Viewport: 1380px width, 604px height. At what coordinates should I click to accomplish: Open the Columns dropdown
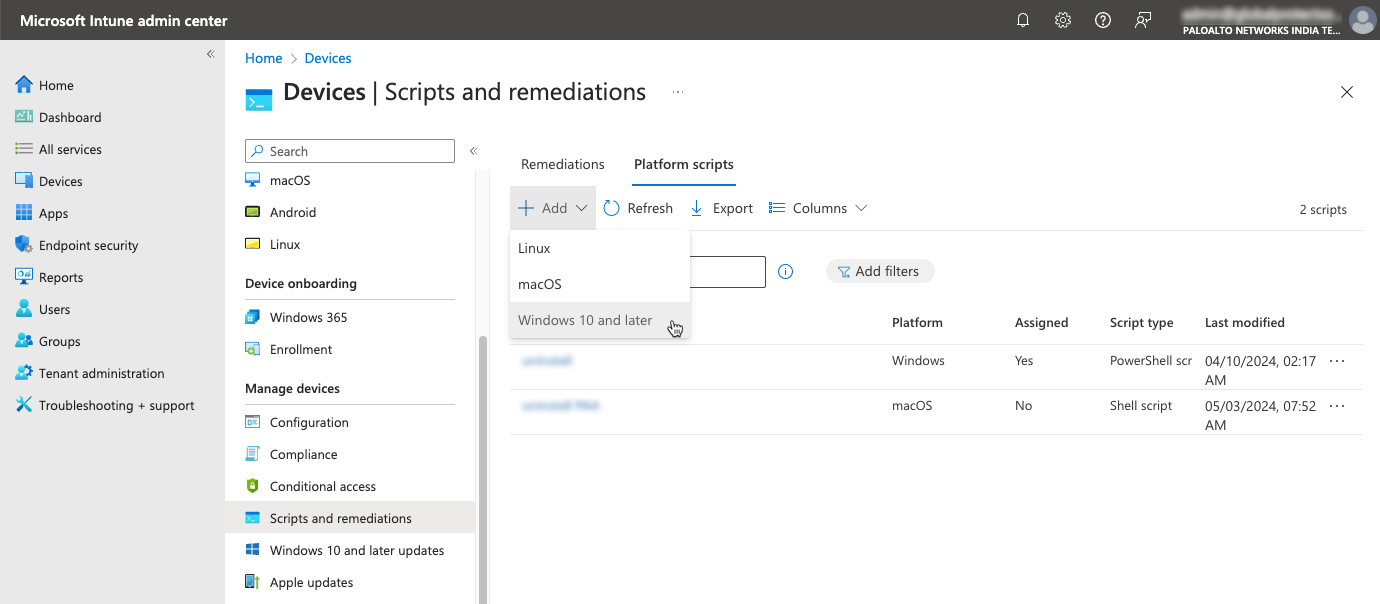(x=817, y=208)
